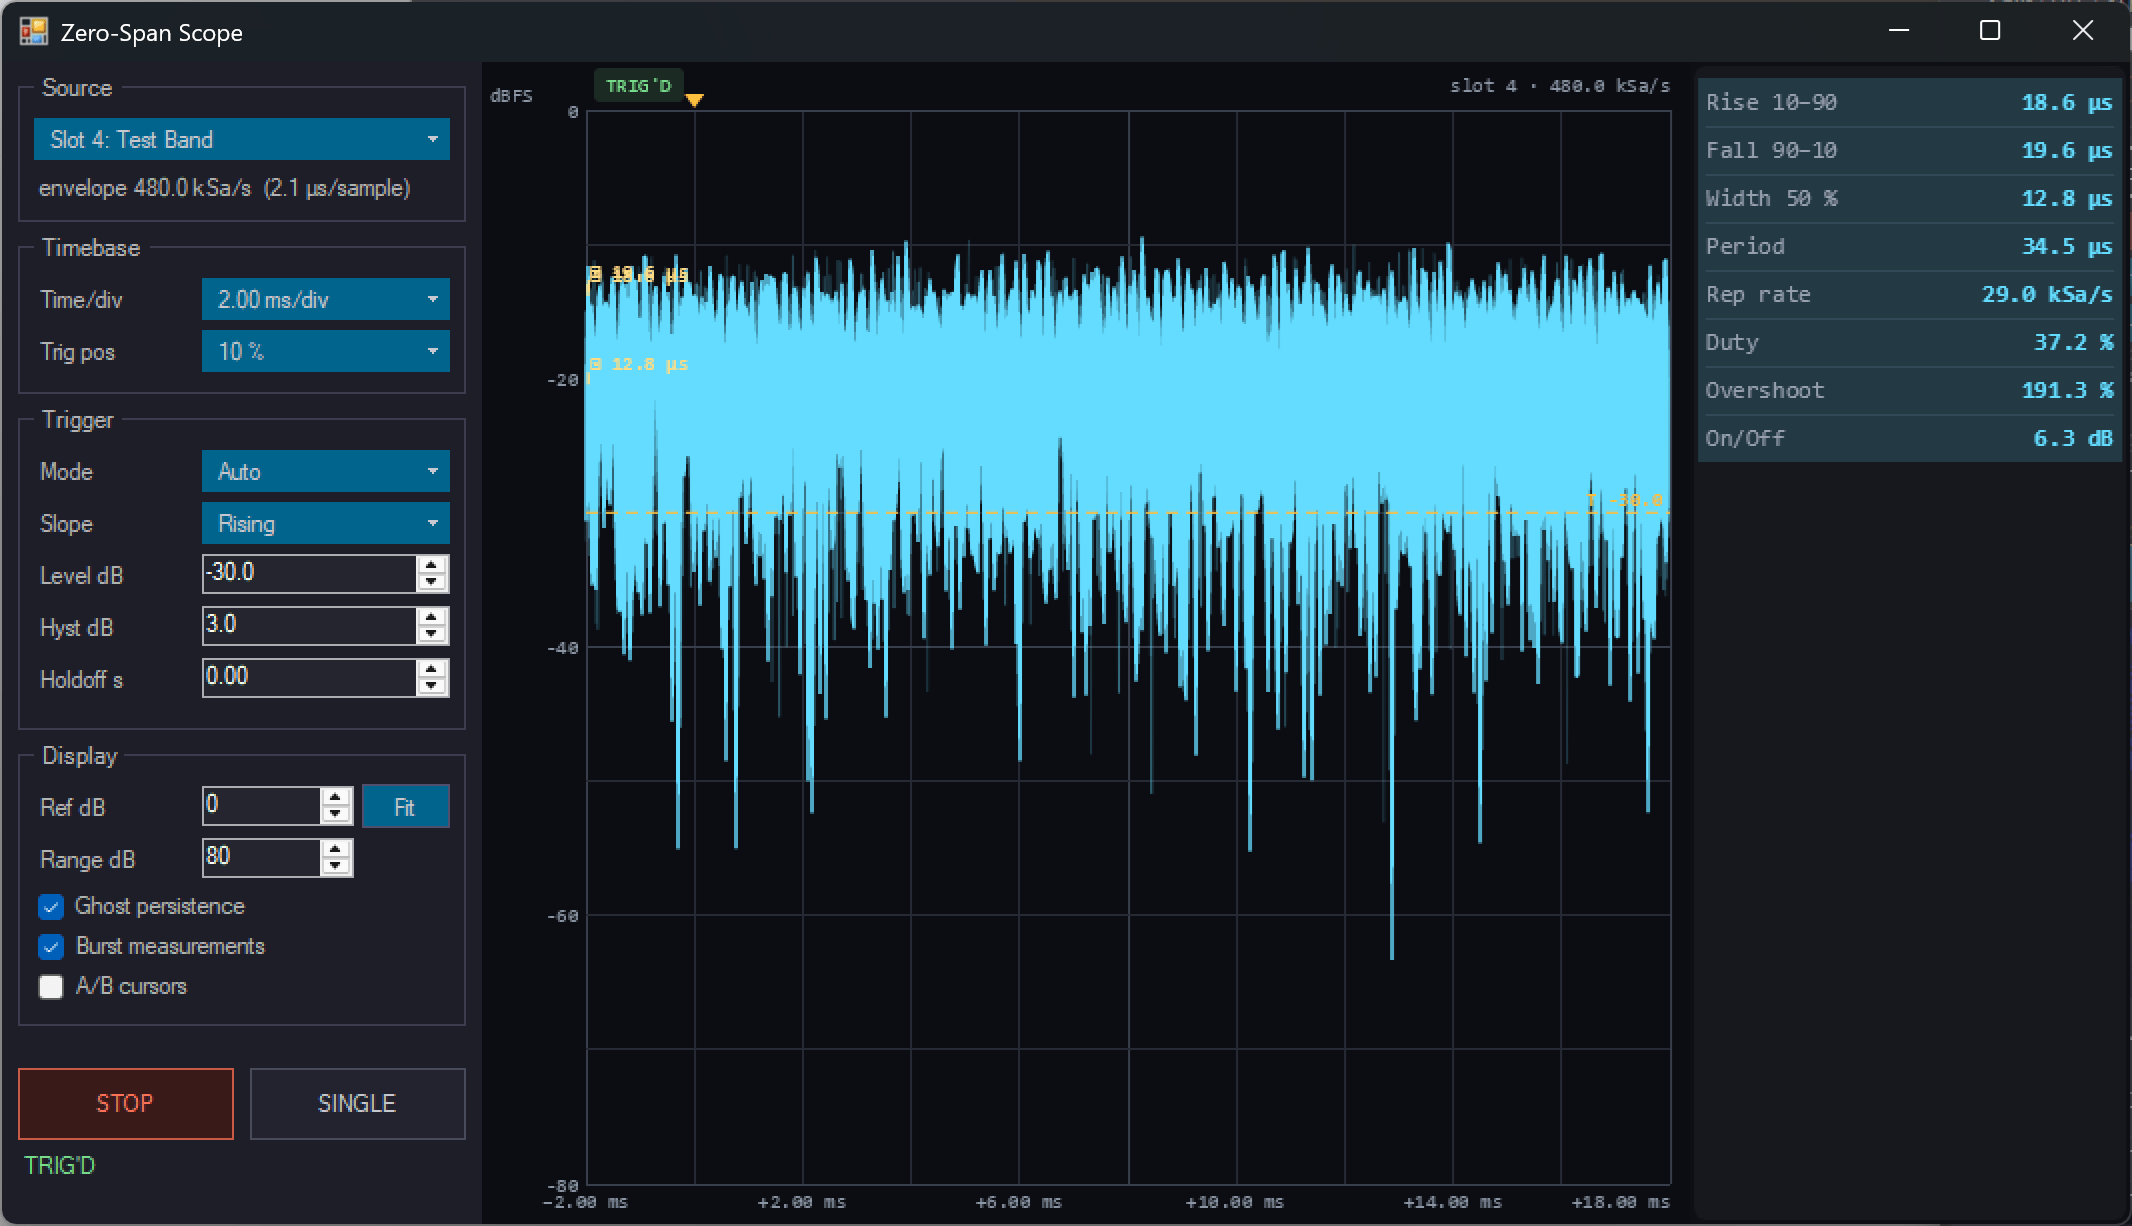The width and height of the screenshot is (2132, 1226).
Task: Click the -40 dBFS axis label
Action: [562, 647]
